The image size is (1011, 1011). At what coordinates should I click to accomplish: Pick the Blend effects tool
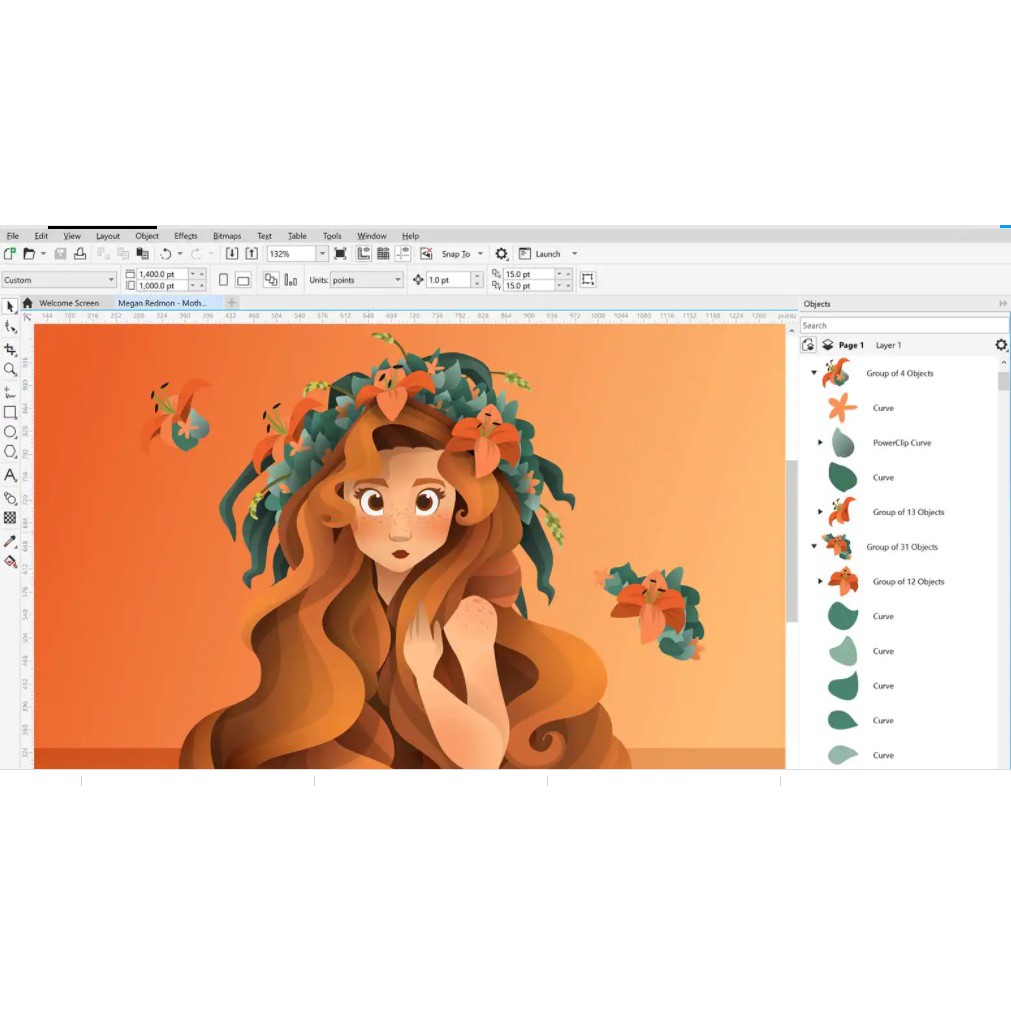10,498
